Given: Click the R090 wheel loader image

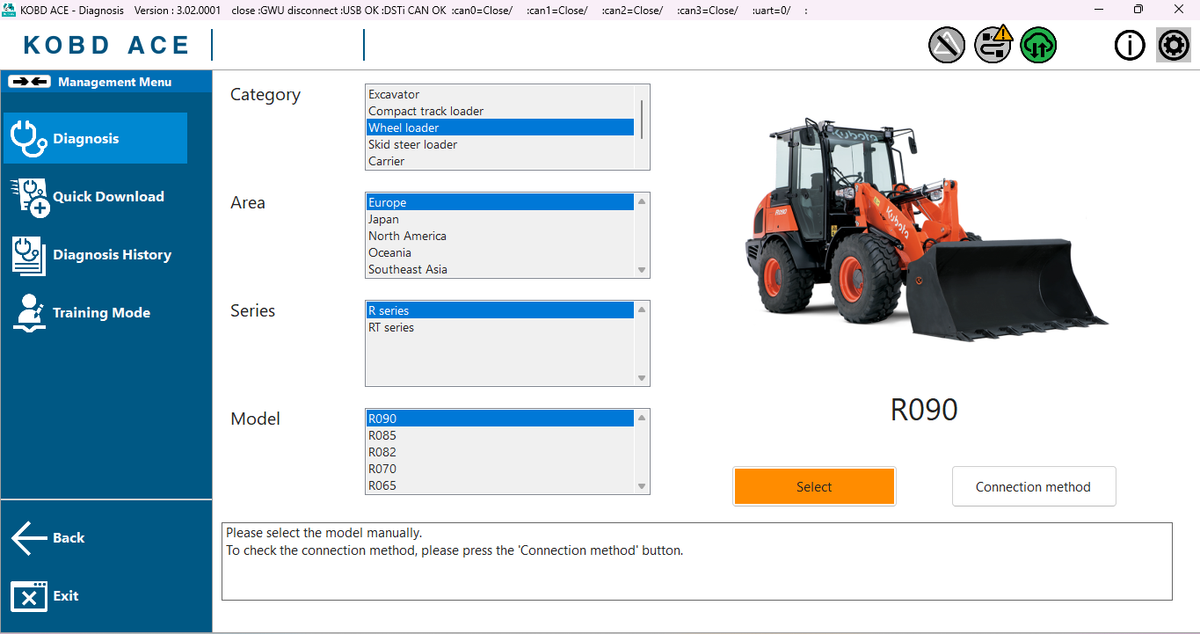Looking at the screenshot, I should [926, 230].
